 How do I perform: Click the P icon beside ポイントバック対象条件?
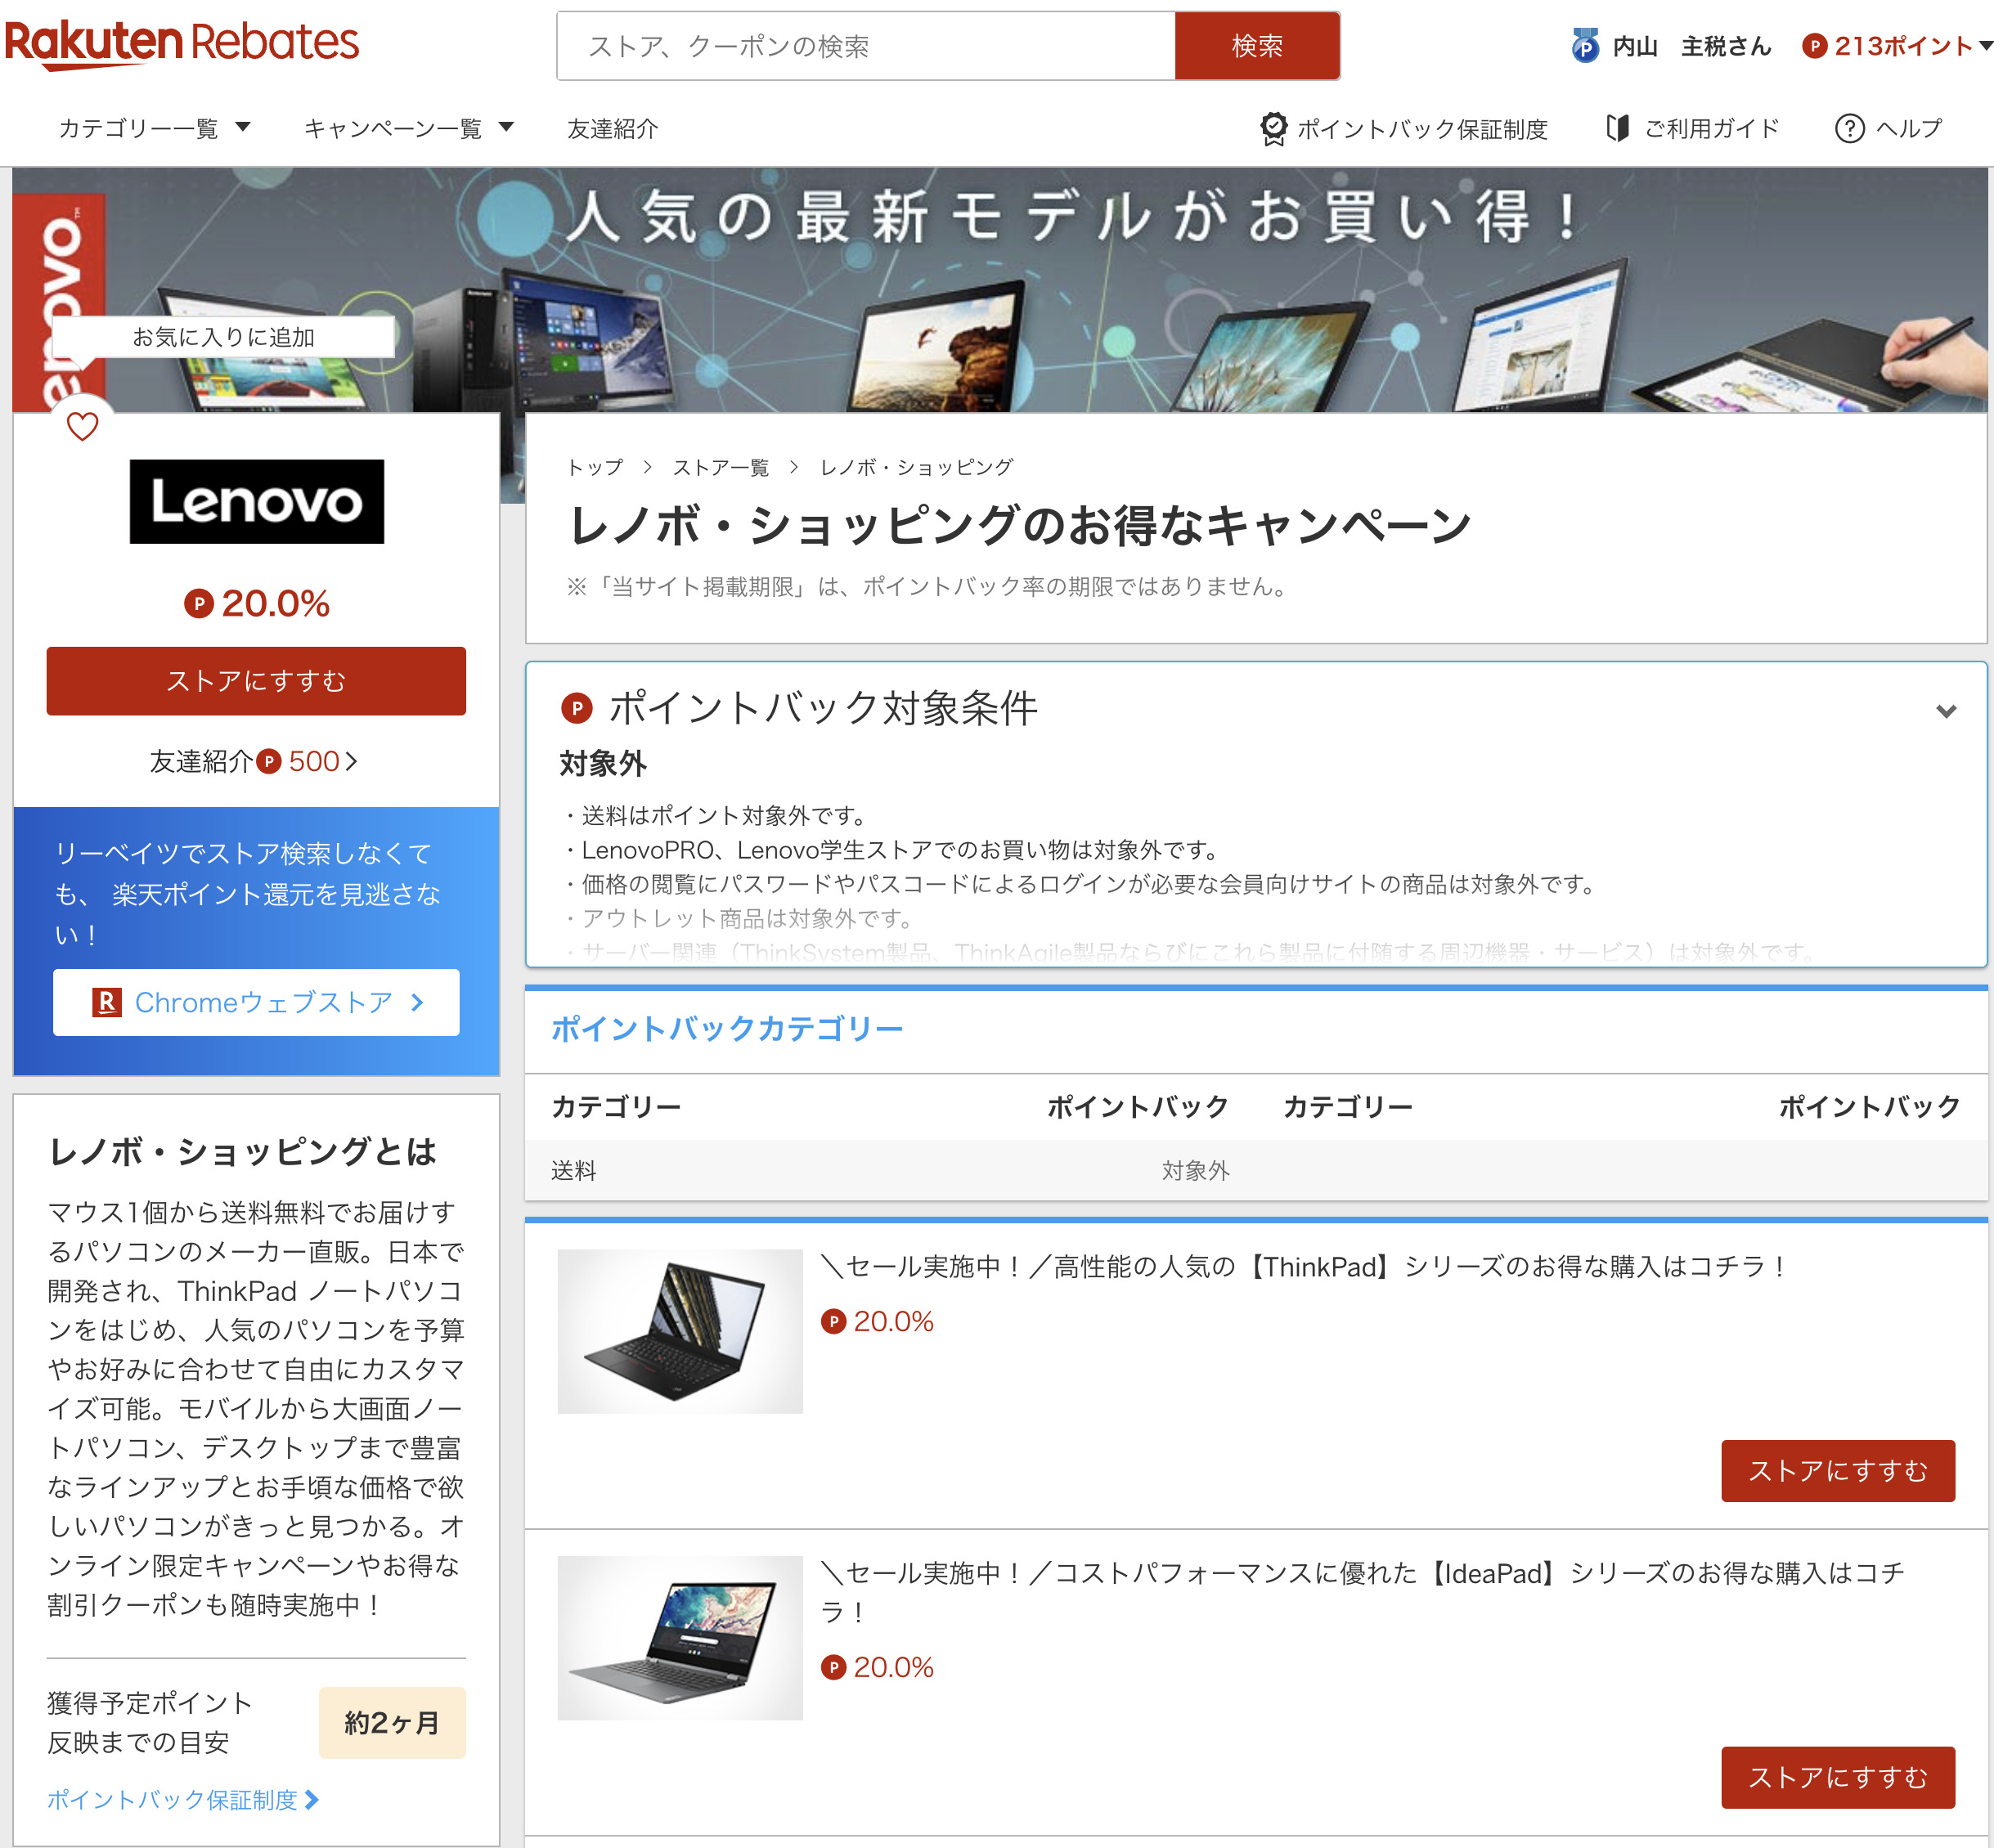pyautogui.click(x=576, y=708)
